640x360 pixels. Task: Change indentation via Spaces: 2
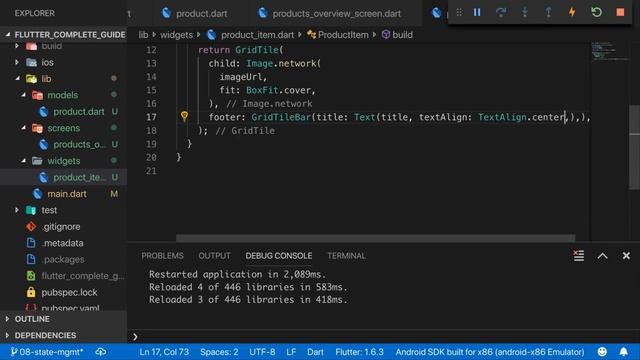[219, 352]
